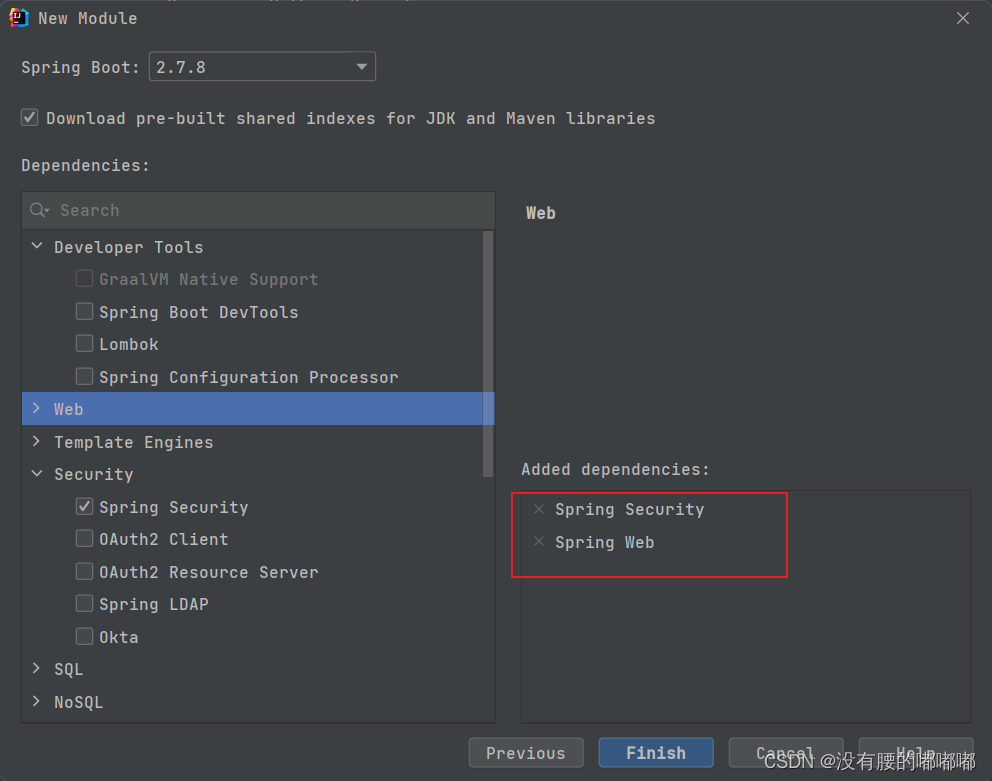This screenshot has width=992, height=781.
Task: Collapse the Developer Tools category
Action: (x=37, y=247)
